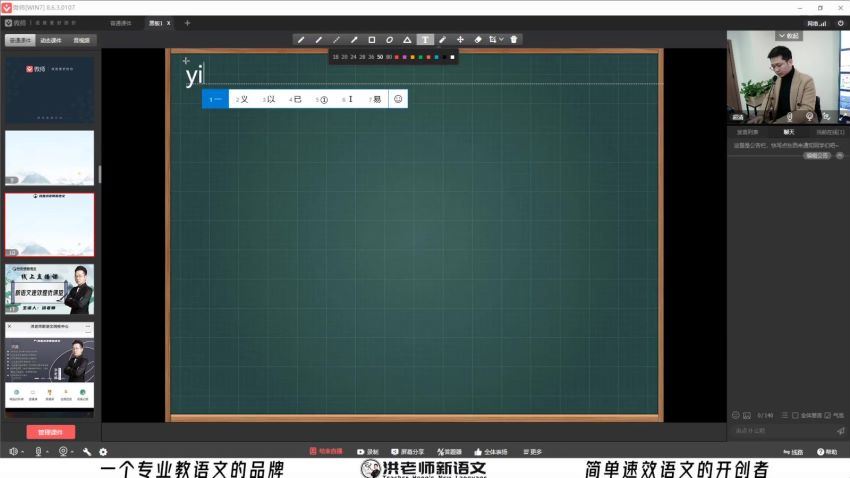This screenshot has height=478, width=850.
Task: Open the emoji picker in IME bar
Action: pyautogui.click(x=398, y=99)
